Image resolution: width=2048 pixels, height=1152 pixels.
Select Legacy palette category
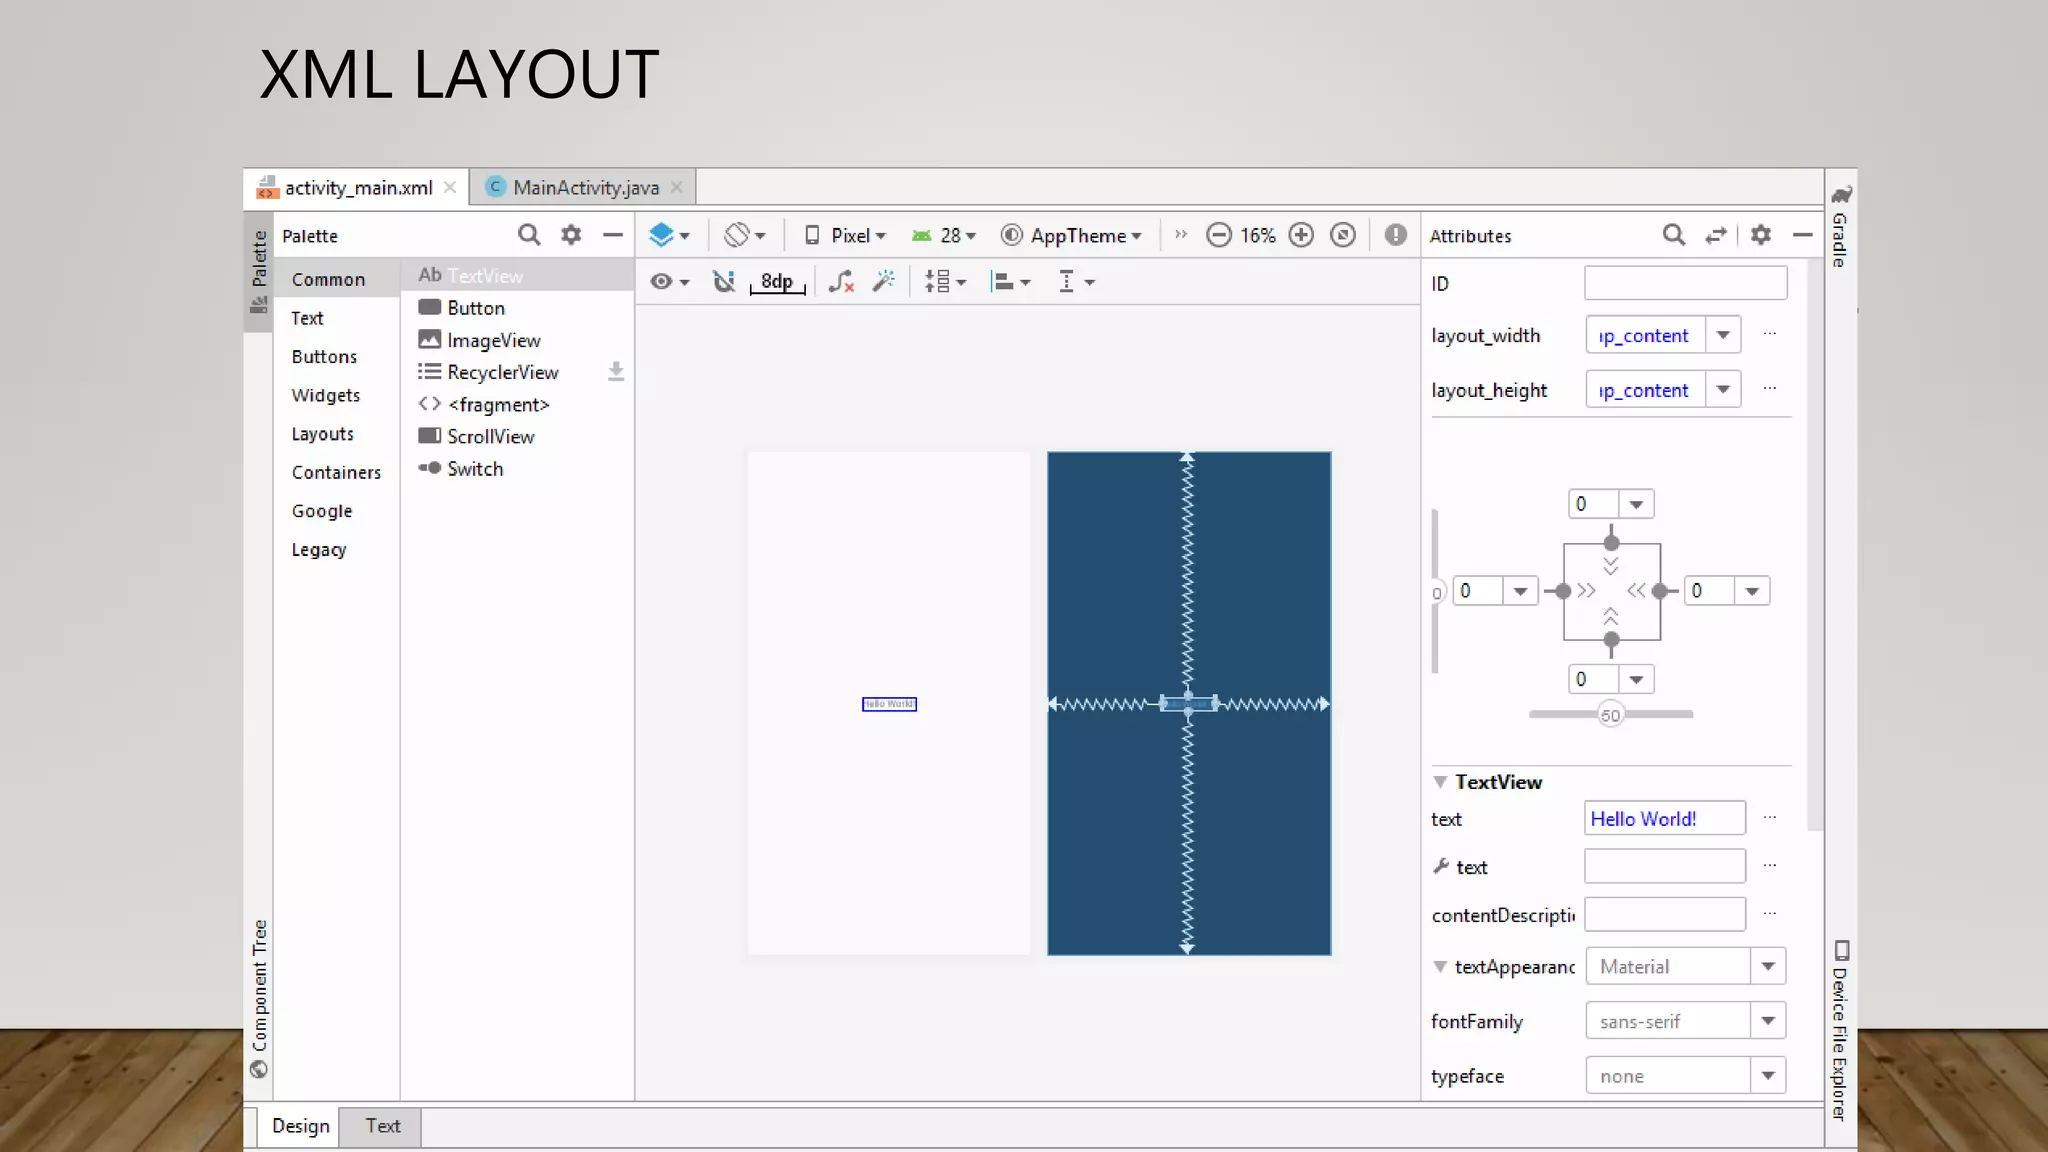point(336,550)
